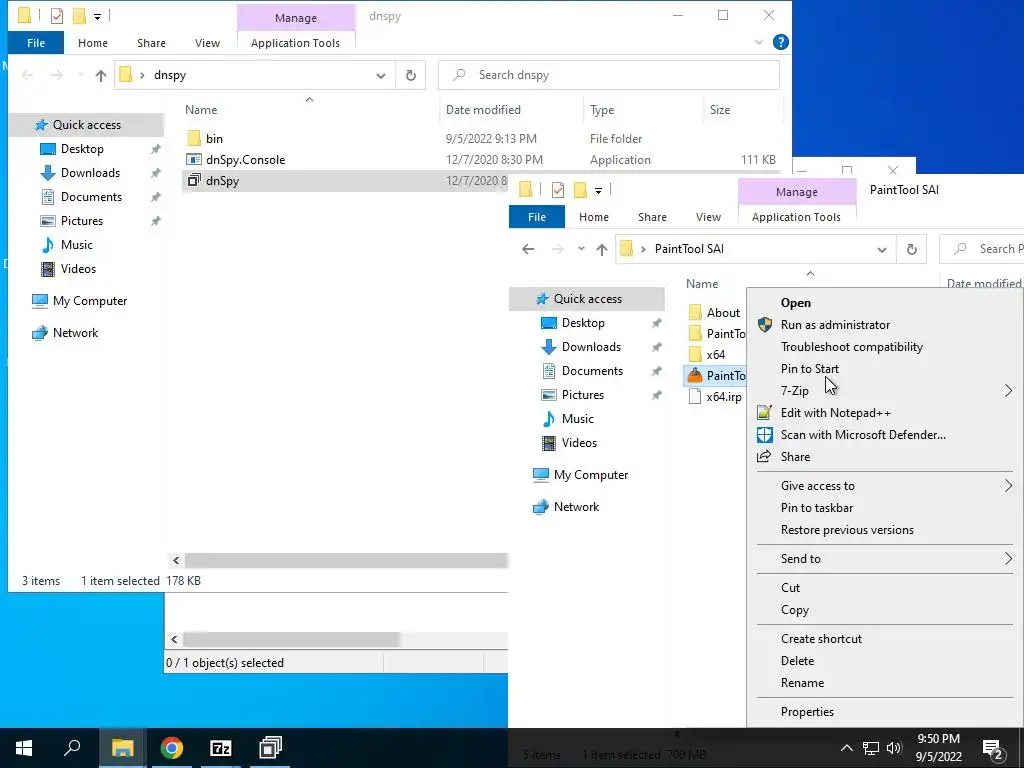Open Share tab in dnspy window
1024x768 pixels.
(151, 43)
